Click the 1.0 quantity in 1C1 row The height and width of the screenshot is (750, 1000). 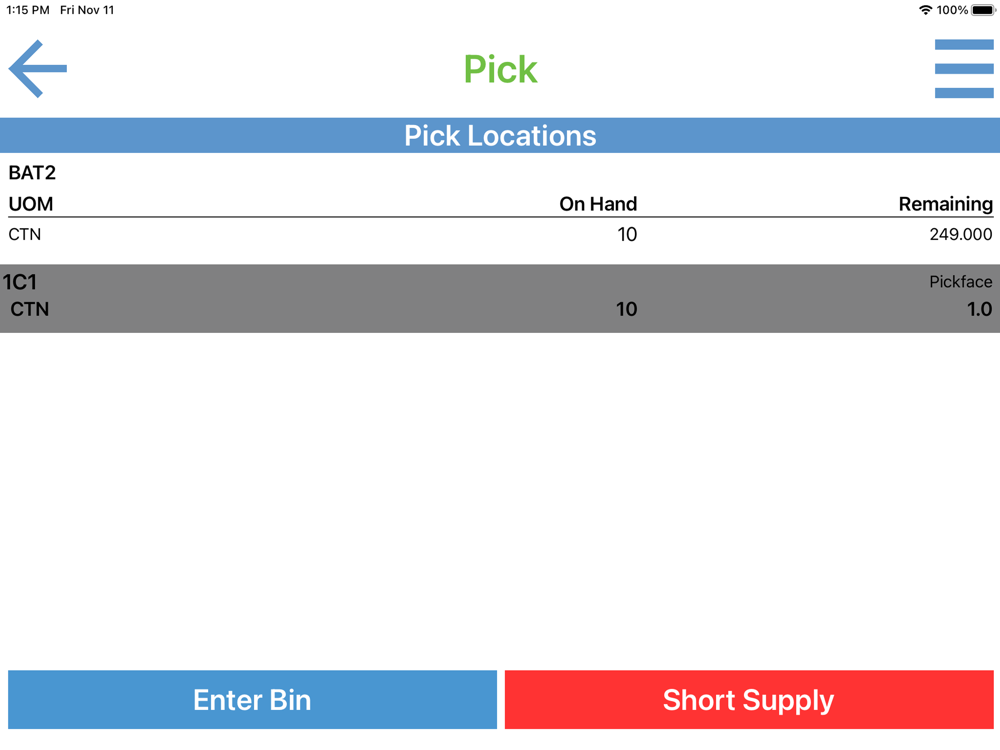pyautogui.click(x=979, y=309)
